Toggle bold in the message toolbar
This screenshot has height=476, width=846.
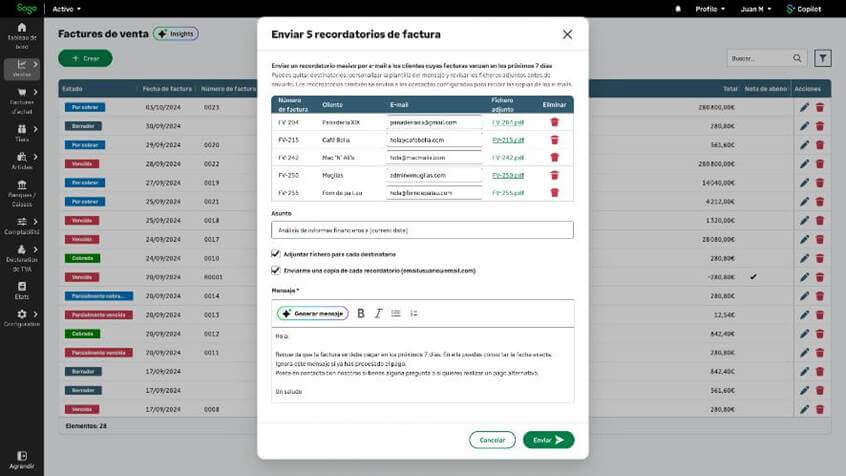point(361,313)
